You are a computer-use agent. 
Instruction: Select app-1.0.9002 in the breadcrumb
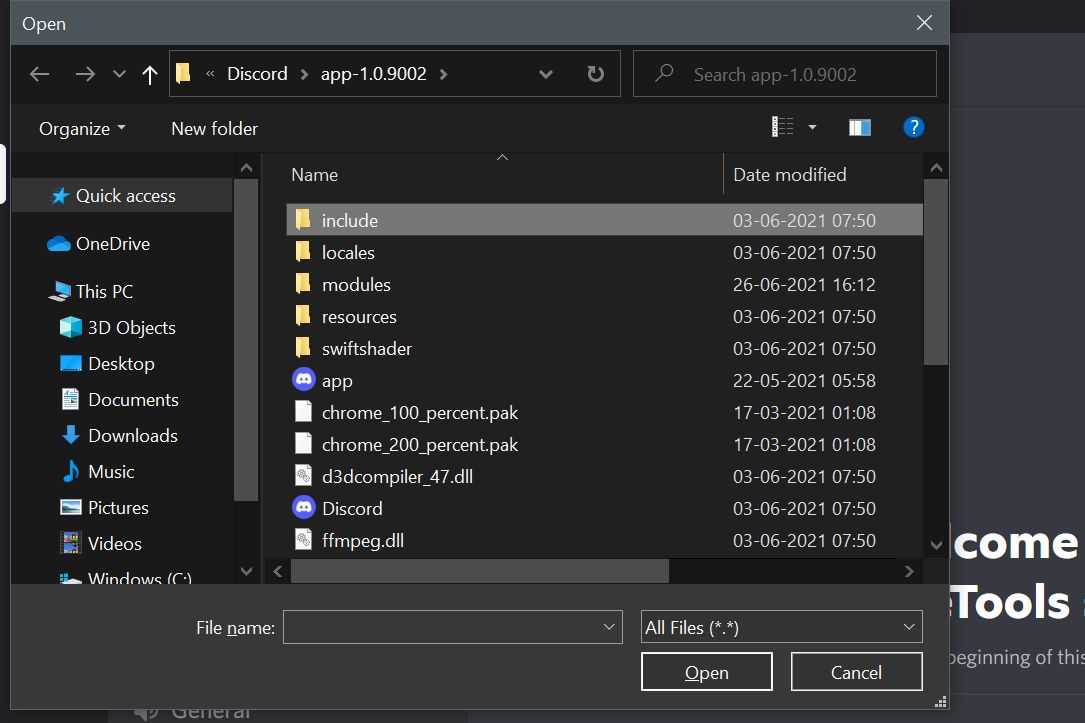pyautogui.click(x=374, y=74)
